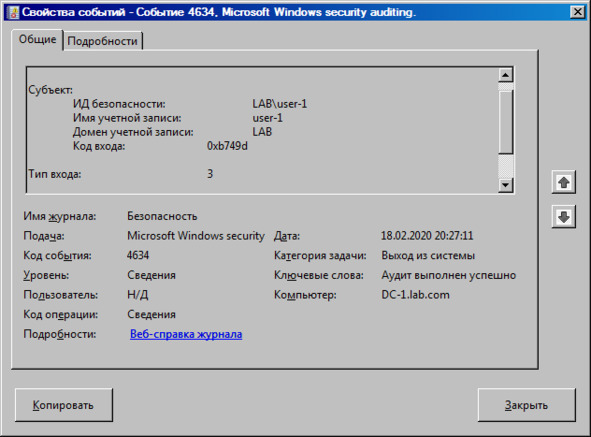Click the Имя журнала: label
The width and height of the screenshot is (591, 437).
coord(60,216)
